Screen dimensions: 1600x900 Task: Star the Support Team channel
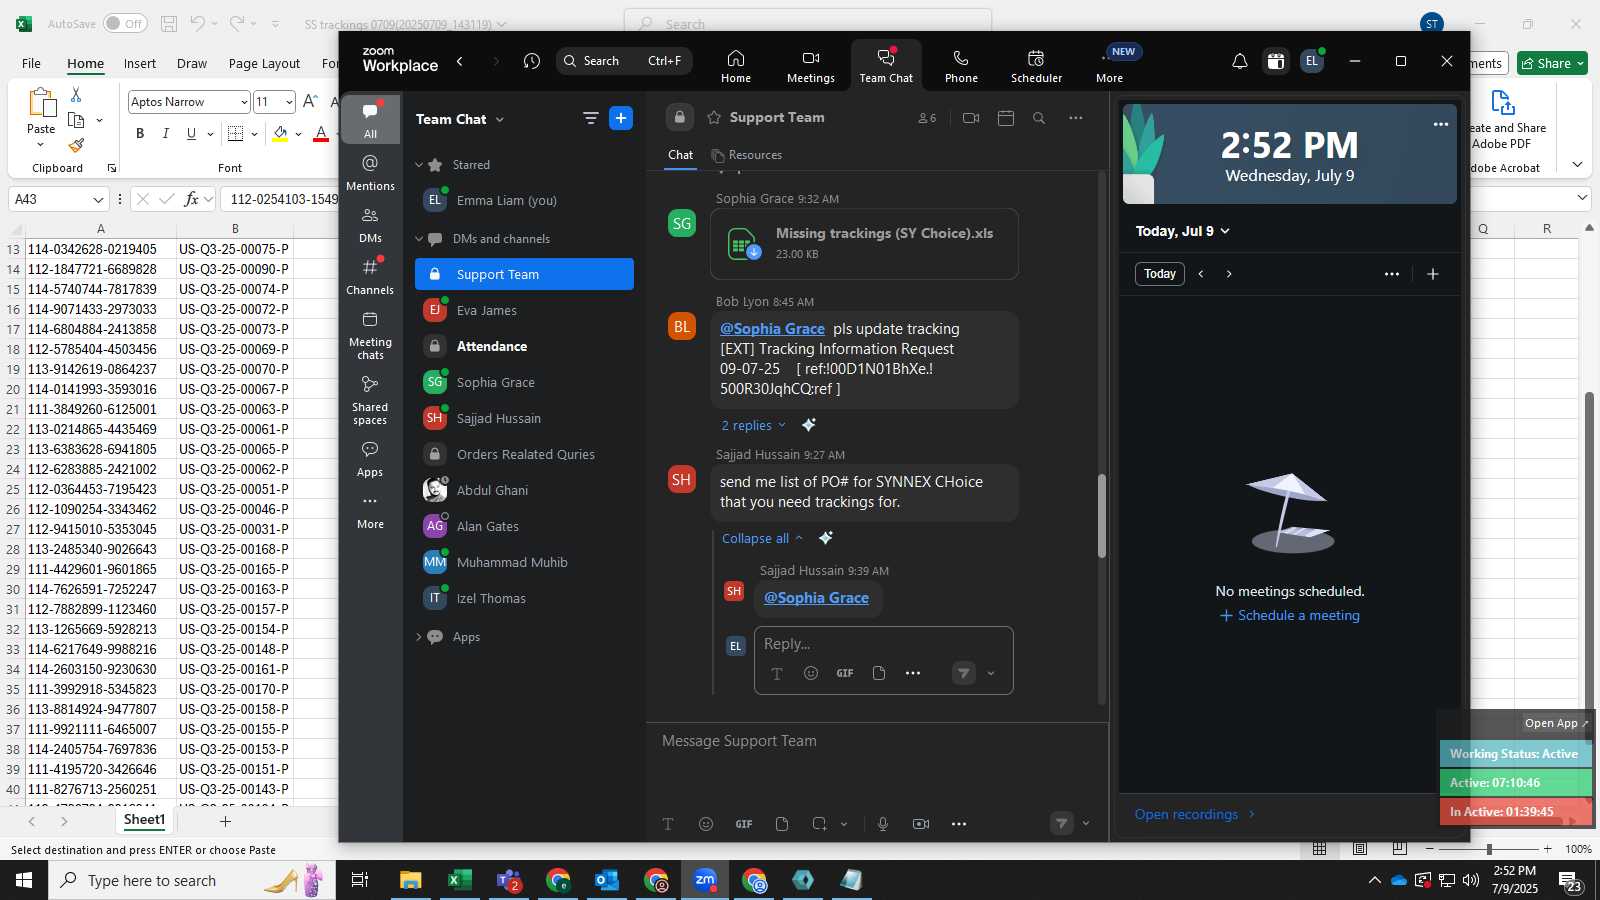[x=714, y=118]
